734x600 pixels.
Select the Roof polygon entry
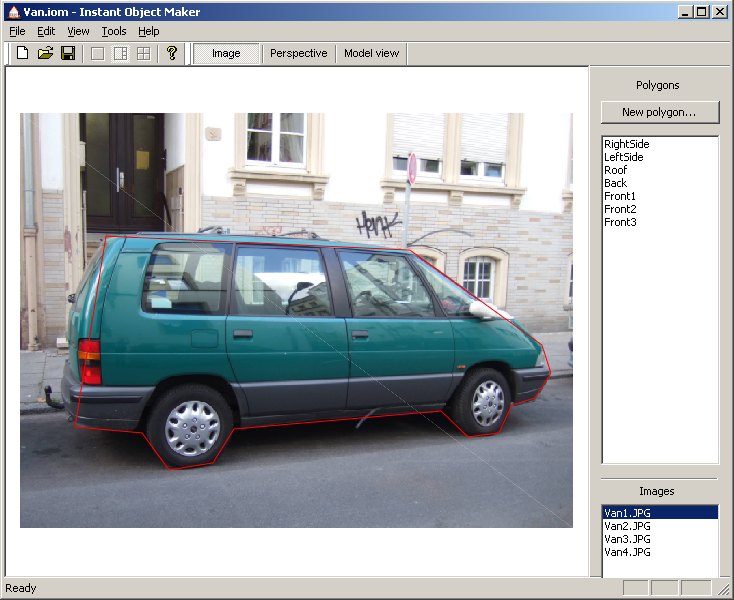click(x=660, y=170)
